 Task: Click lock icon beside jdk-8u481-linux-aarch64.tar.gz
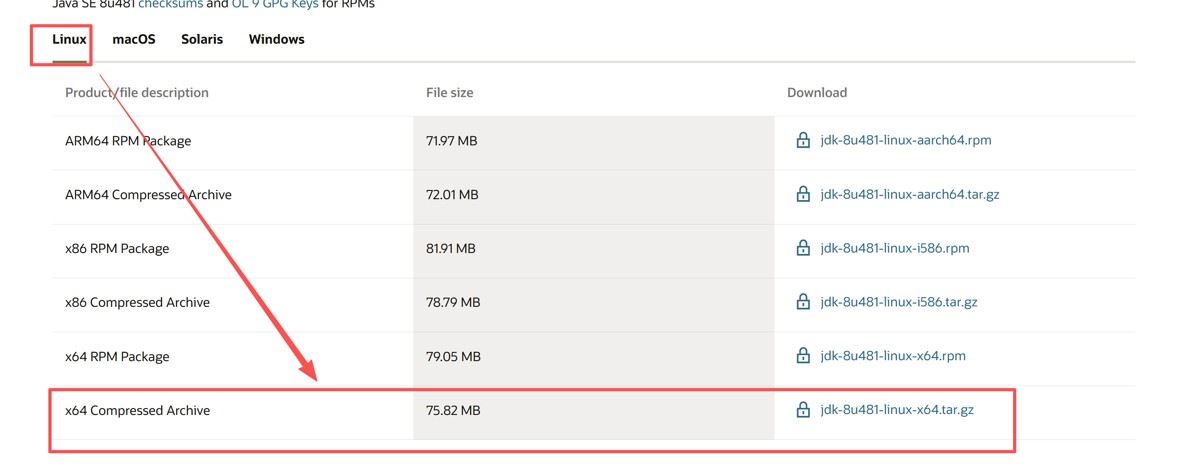pyautogui.click(x=802, y=194)
